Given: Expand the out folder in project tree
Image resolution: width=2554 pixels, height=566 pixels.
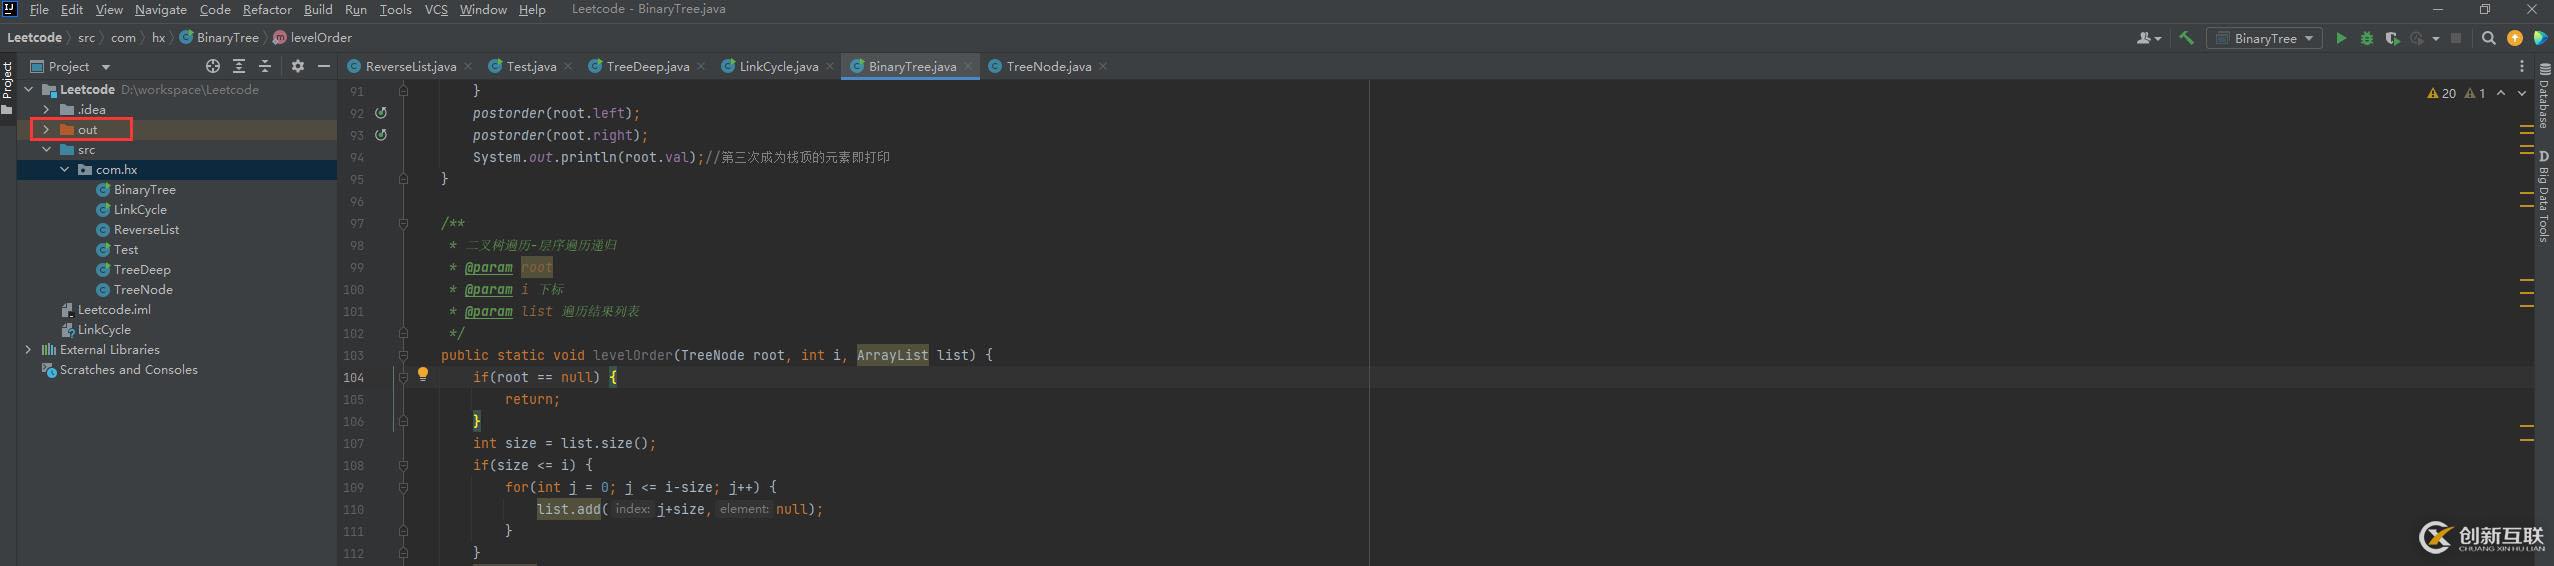Looking at the screenshot, I should (x=46, y=130).
